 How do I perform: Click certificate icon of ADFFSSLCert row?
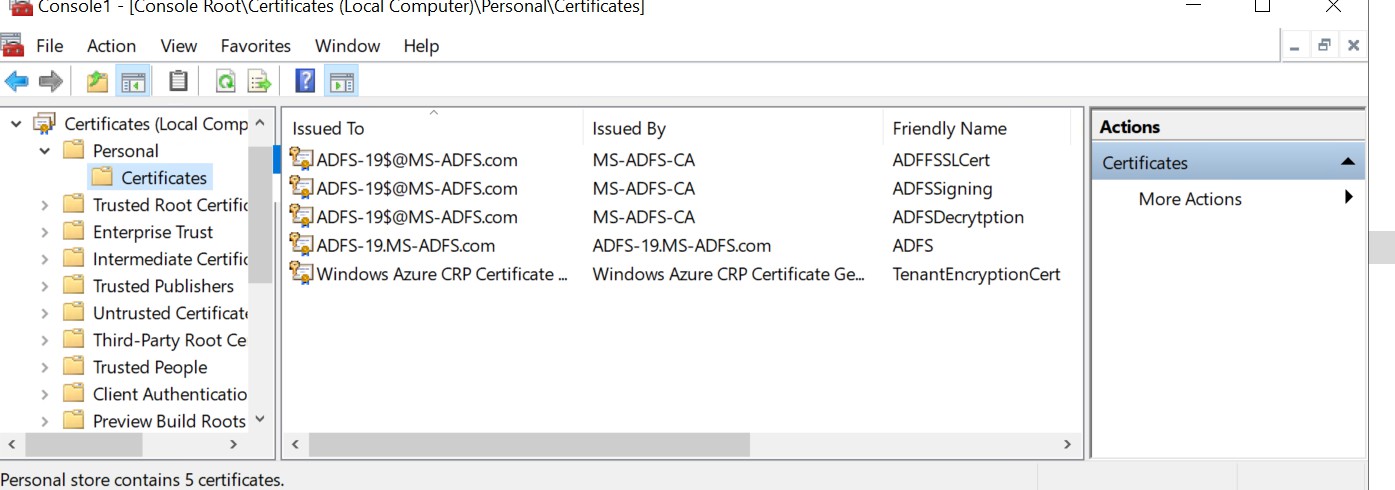pyautogui.click(x=301, y=159)
